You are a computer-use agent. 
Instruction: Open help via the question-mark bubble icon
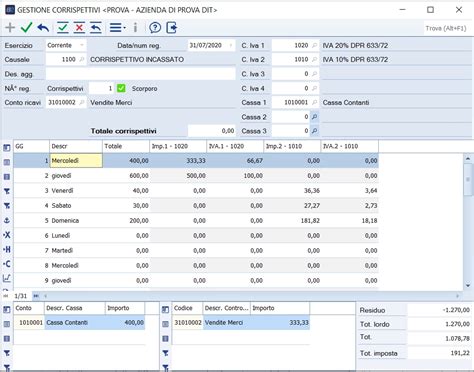click(155, 28)
